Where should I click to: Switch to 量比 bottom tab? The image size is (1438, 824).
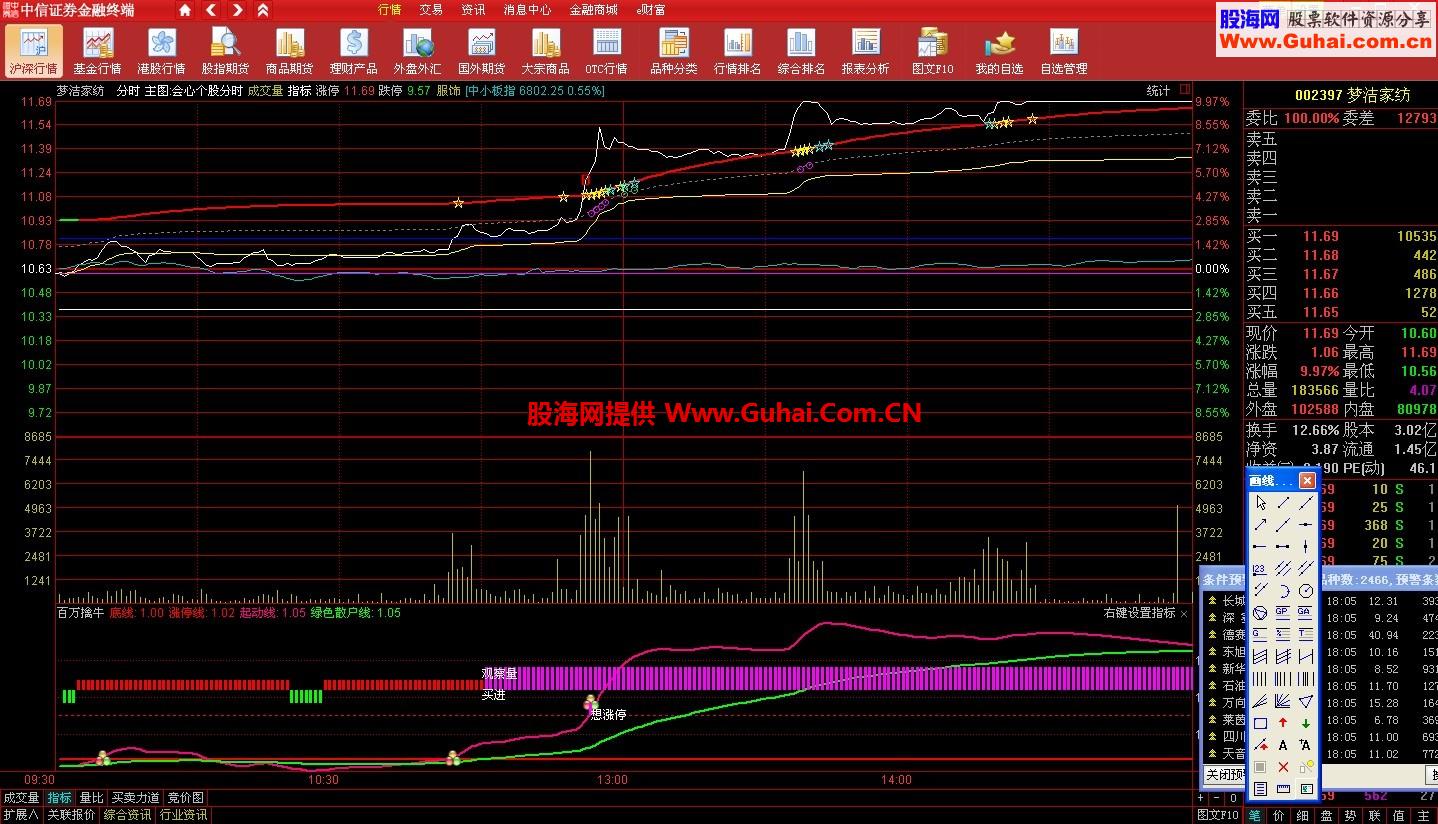click(91, 798)
